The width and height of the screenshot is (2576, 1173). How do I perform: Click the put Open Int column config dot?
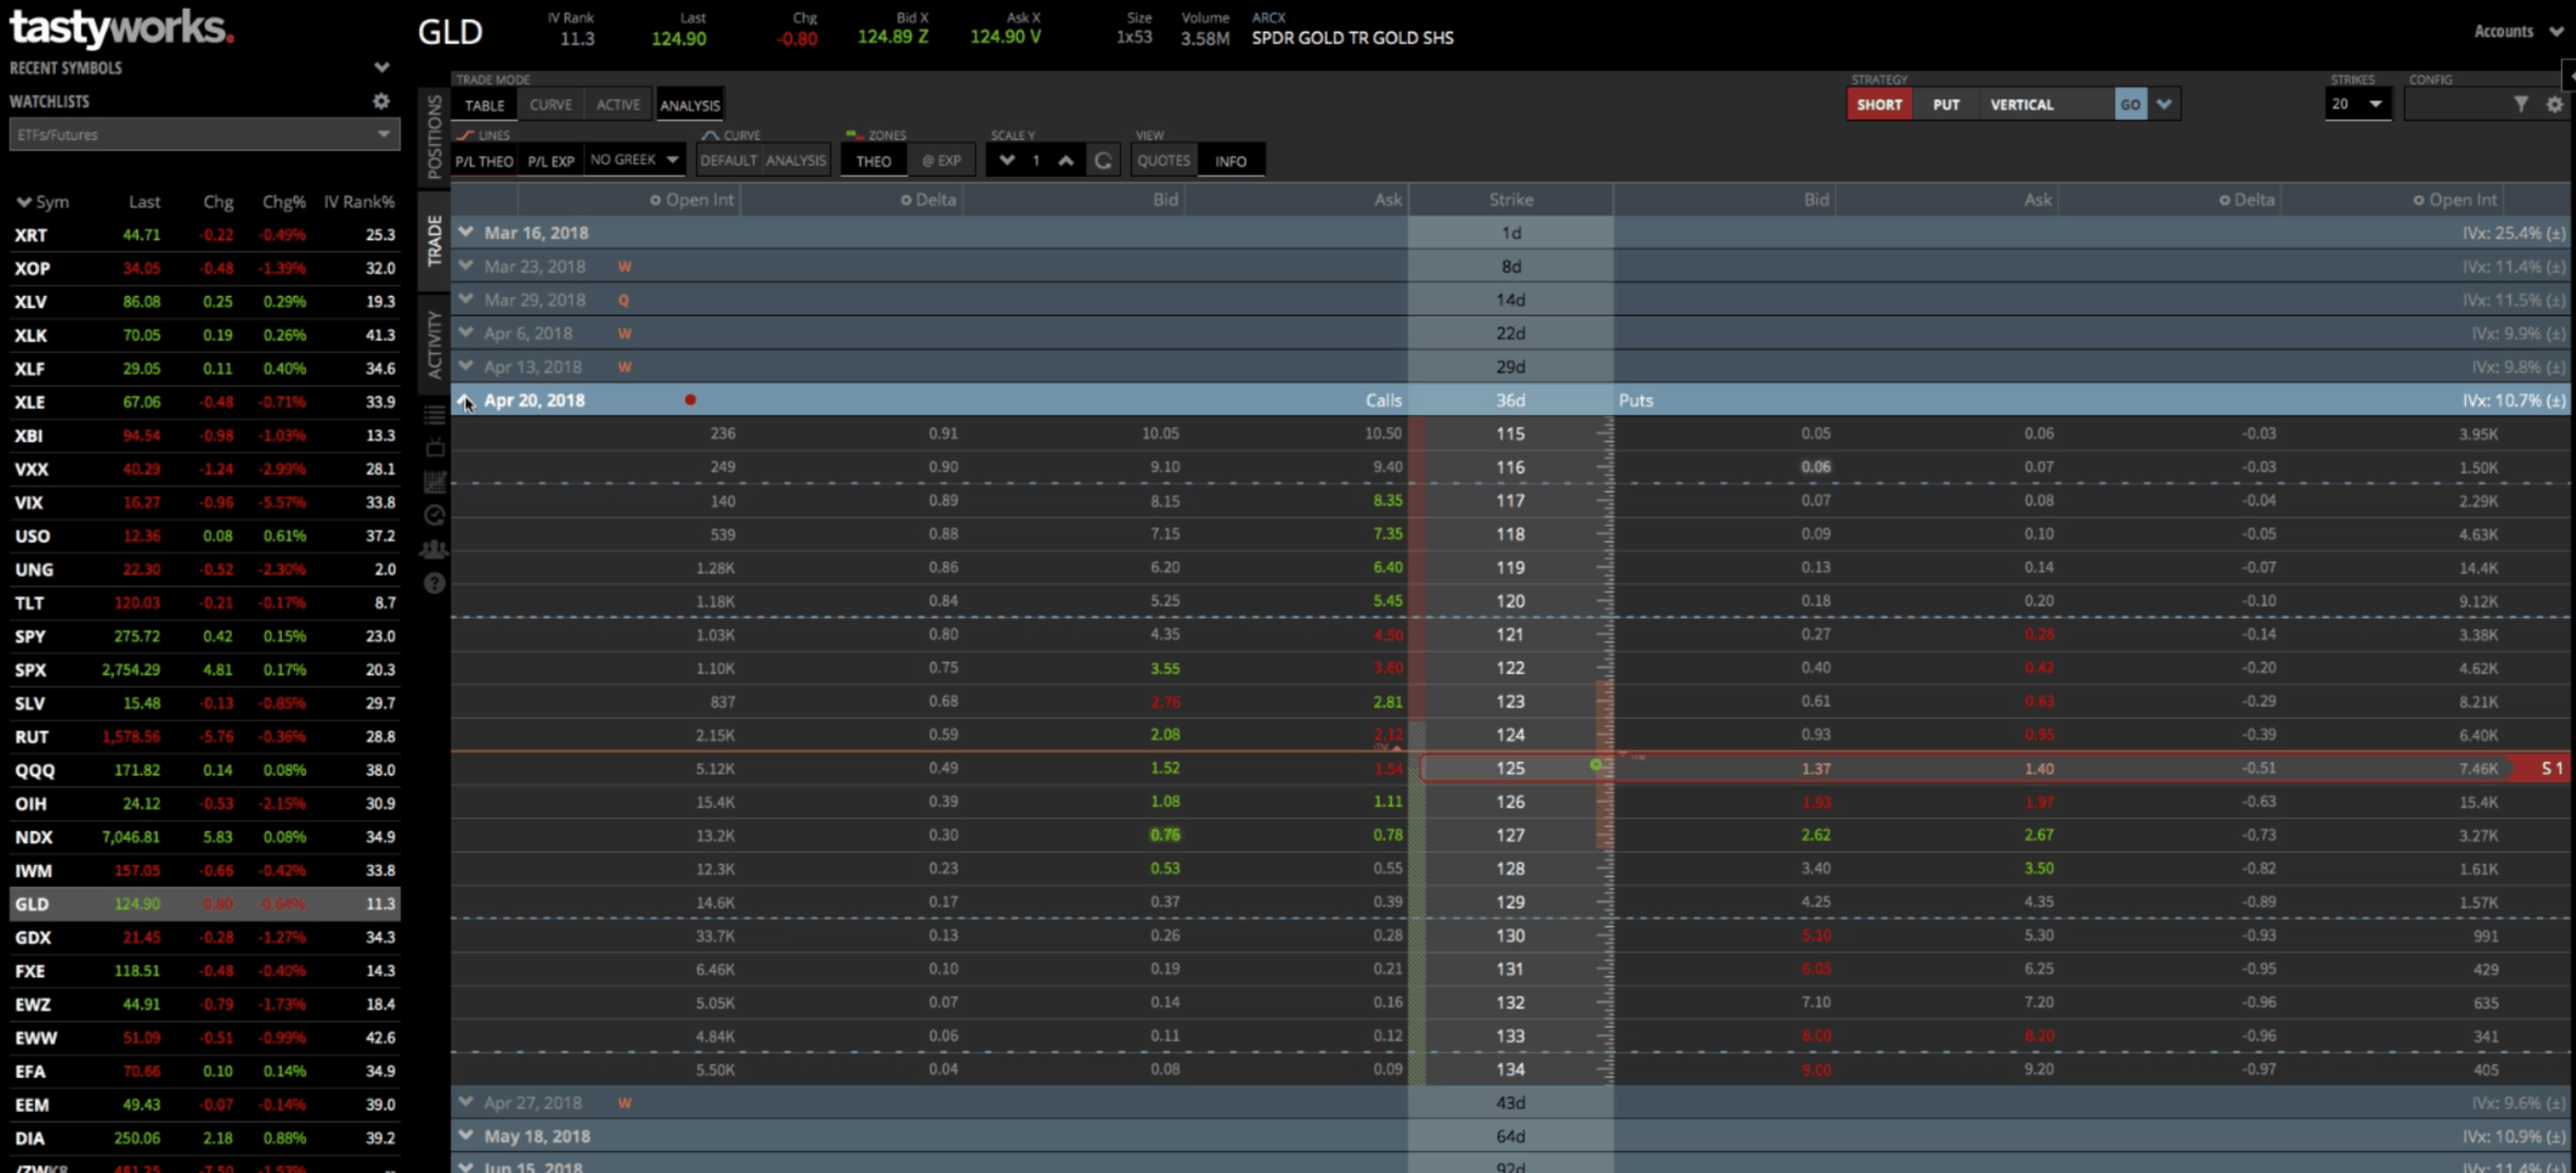[2419, 200]
